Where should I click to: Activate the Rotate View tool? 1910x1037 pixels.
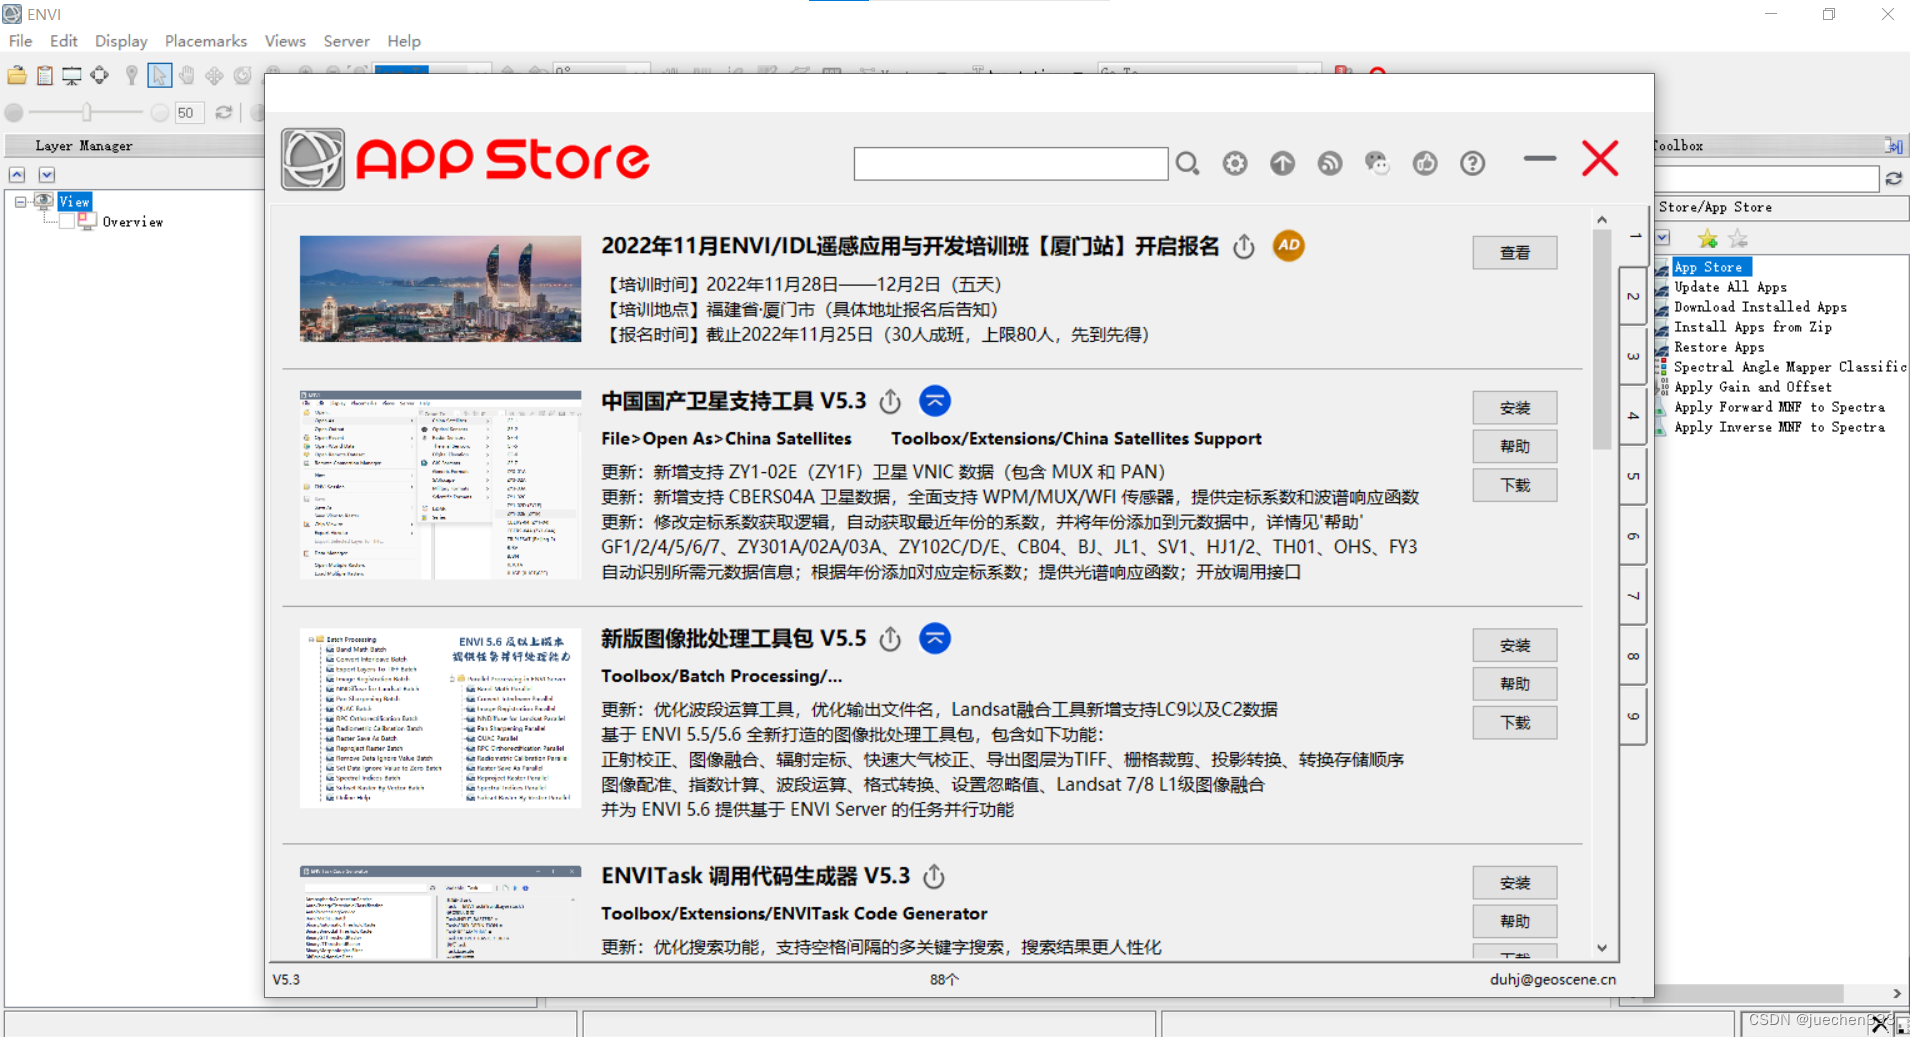click(x=242, y=75)
